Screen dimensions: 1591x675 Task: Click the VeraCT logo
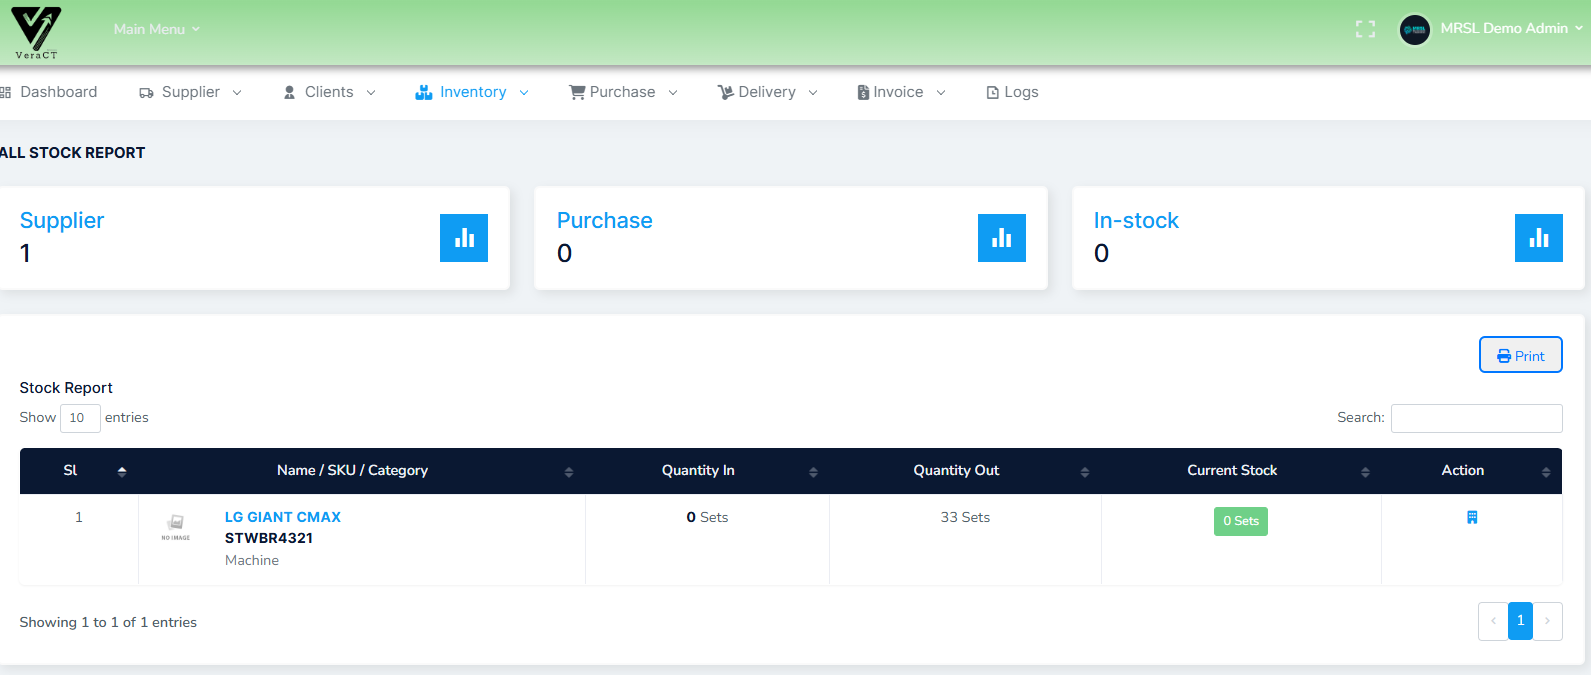click(36, 32)
